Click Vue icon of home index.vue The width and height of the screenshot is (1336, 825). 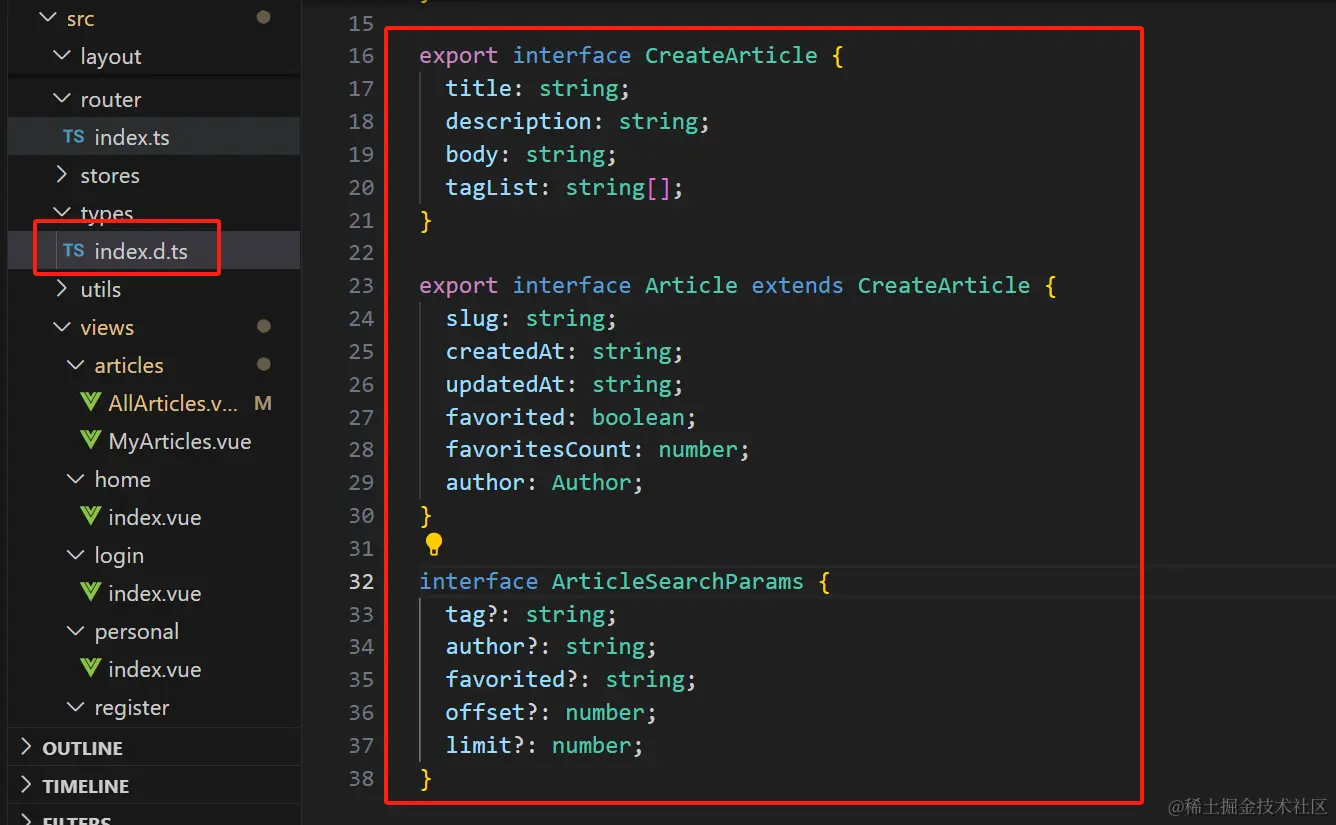[x=91, y=517]
